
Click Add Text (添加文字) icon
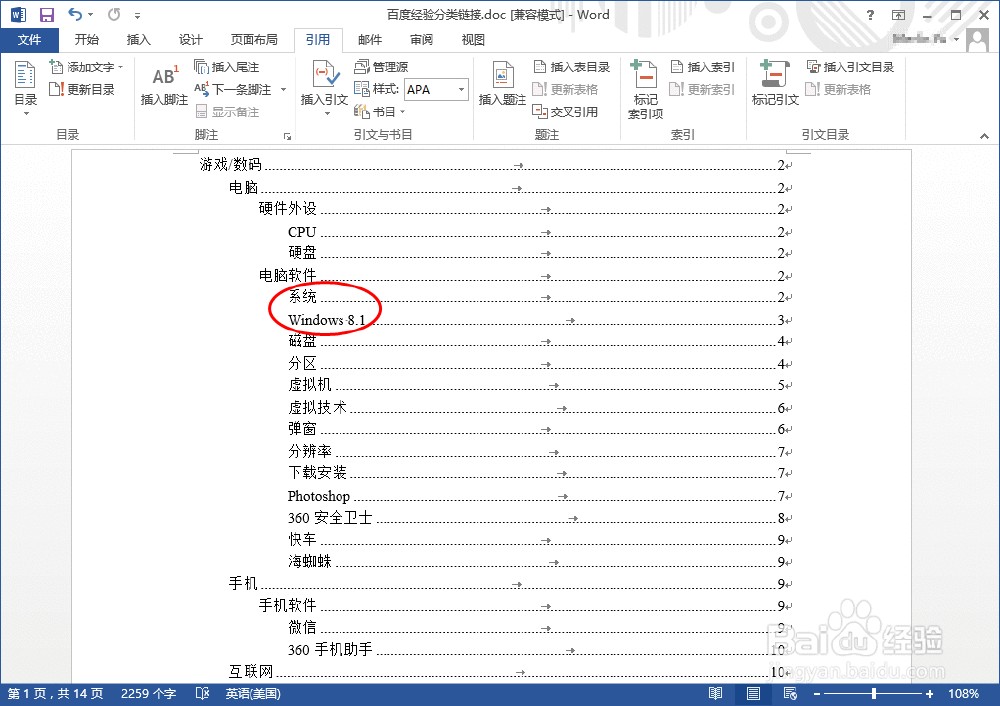(x=56, y=66)
